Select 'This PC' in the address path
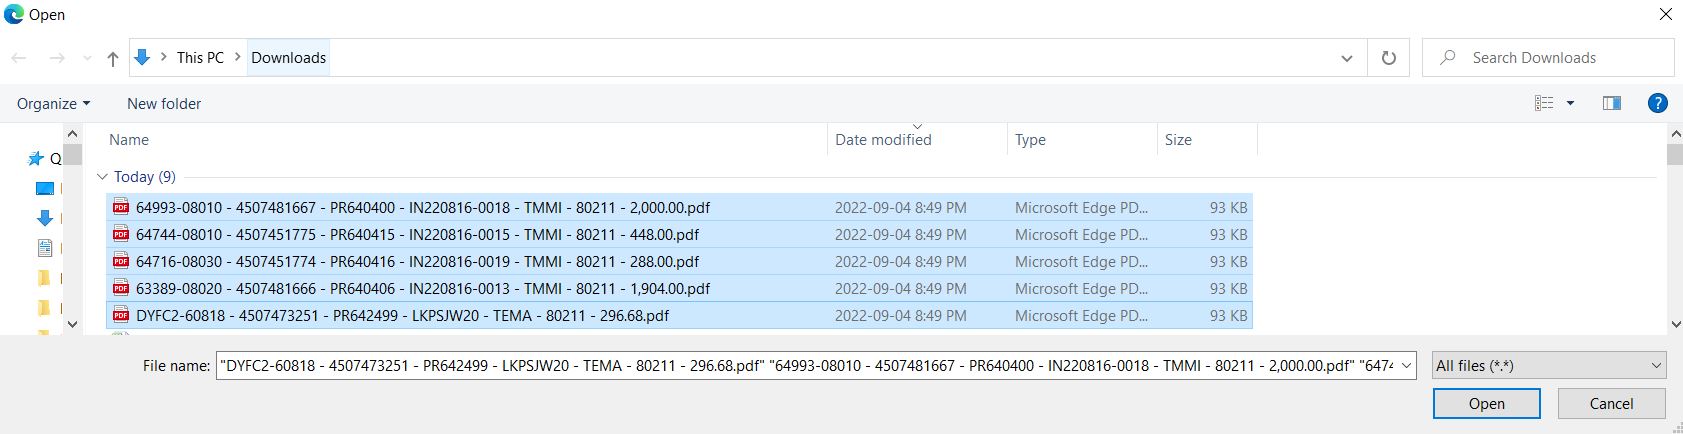This screenshot has height=434, width=1683. (200, 58)
